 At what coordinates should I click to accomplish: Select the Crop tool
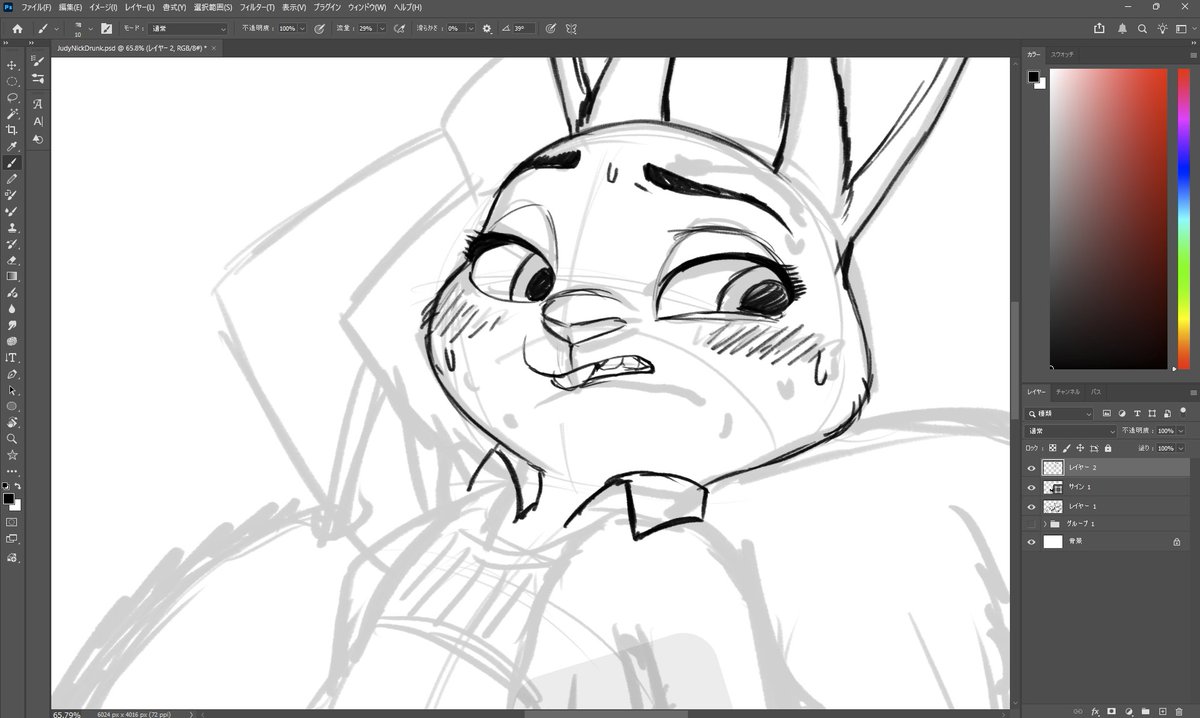pyautogui.click(x=12, y=129)
